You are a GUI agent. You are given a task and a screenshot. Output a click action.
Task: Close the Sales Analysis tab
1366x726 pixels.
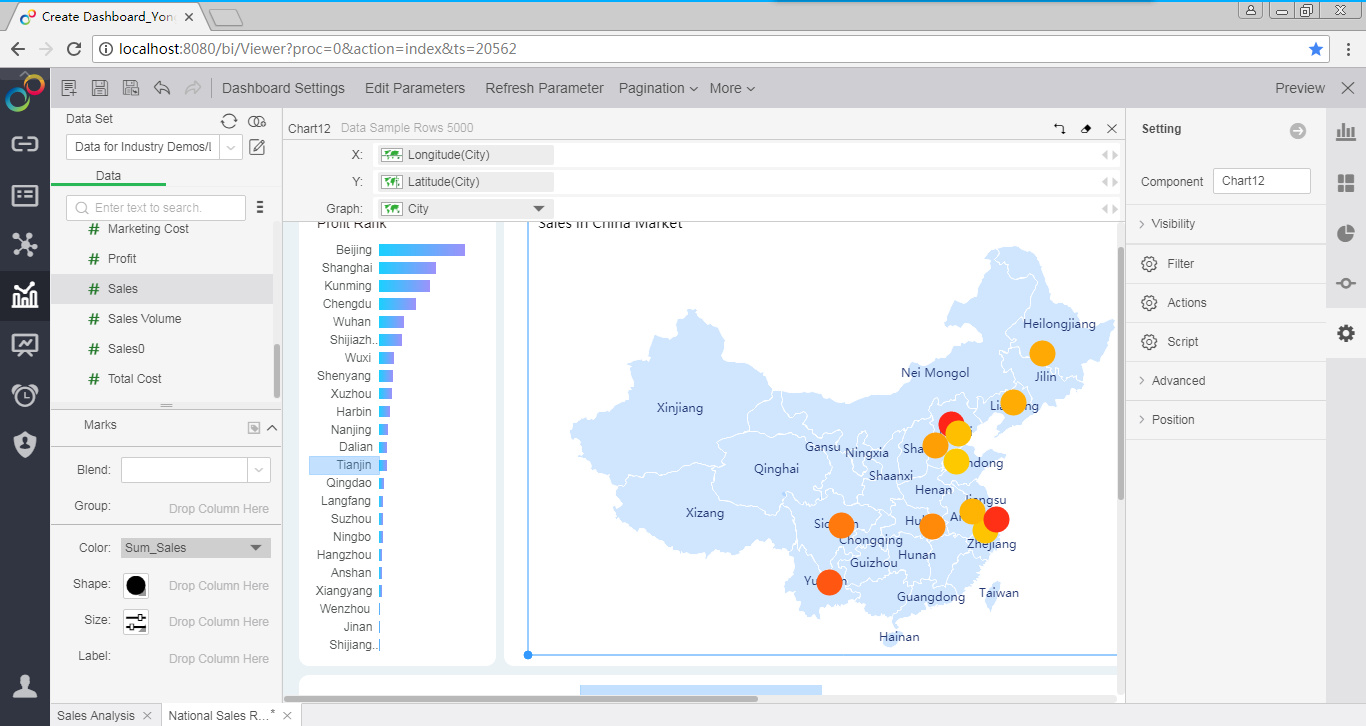point(147,716)
